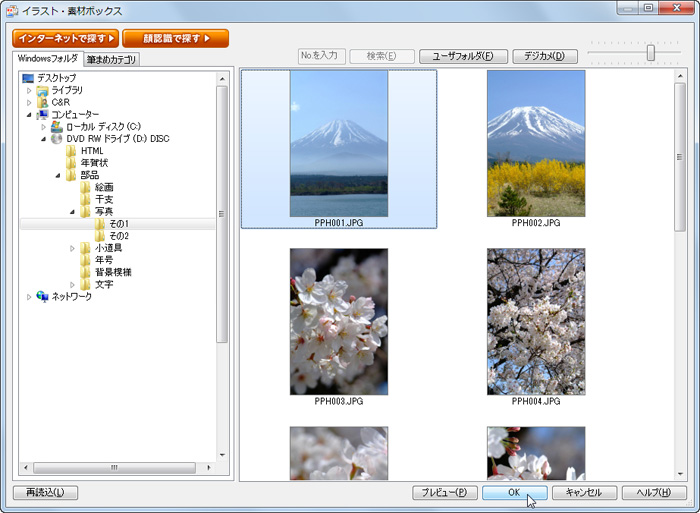This screenshot has width=700, height=513.
Task: Open the その2 folder icon
Action: click(101, 236)
